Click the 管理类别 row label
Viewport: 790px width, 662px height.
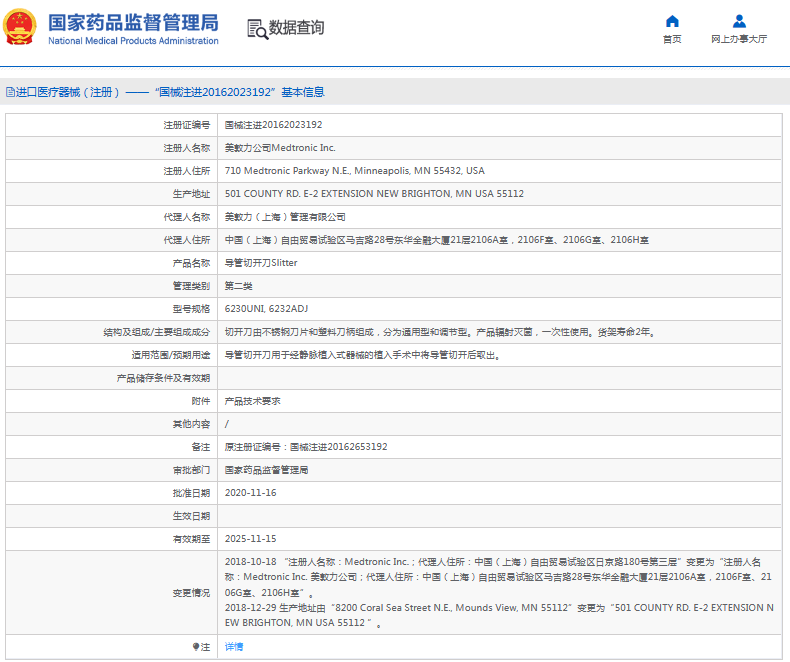(191, 286)
